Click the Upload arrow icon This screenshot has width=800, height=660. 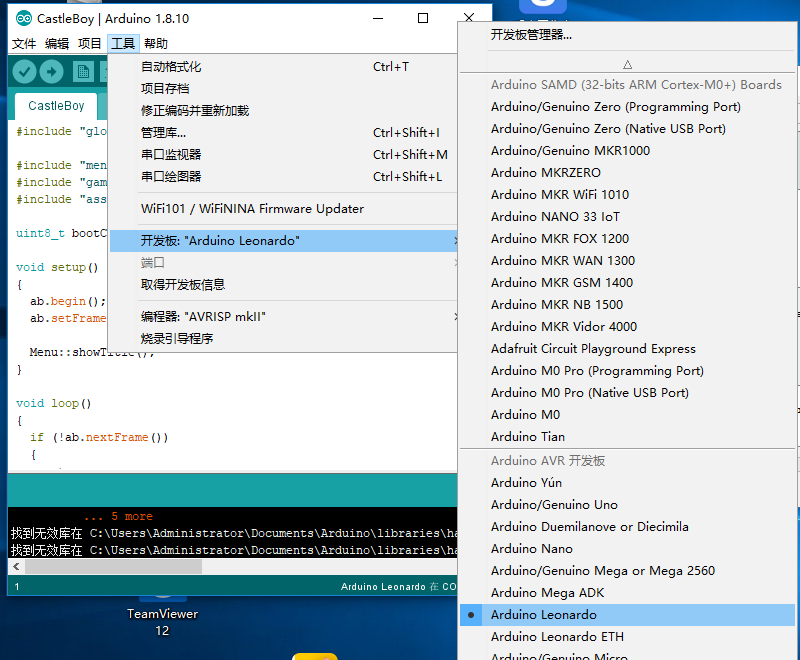coord(52,71)
